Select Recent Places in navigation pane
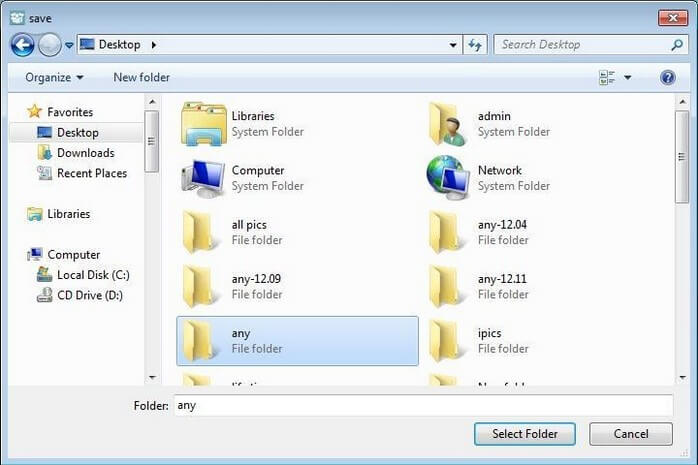The width and height of the screenshot is (698, 465). 92,174
